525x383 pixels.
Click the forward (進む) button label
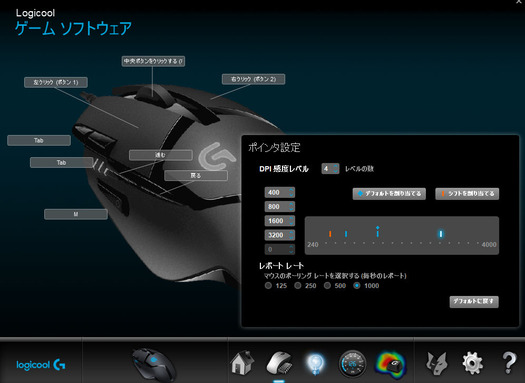pos(161,155)
